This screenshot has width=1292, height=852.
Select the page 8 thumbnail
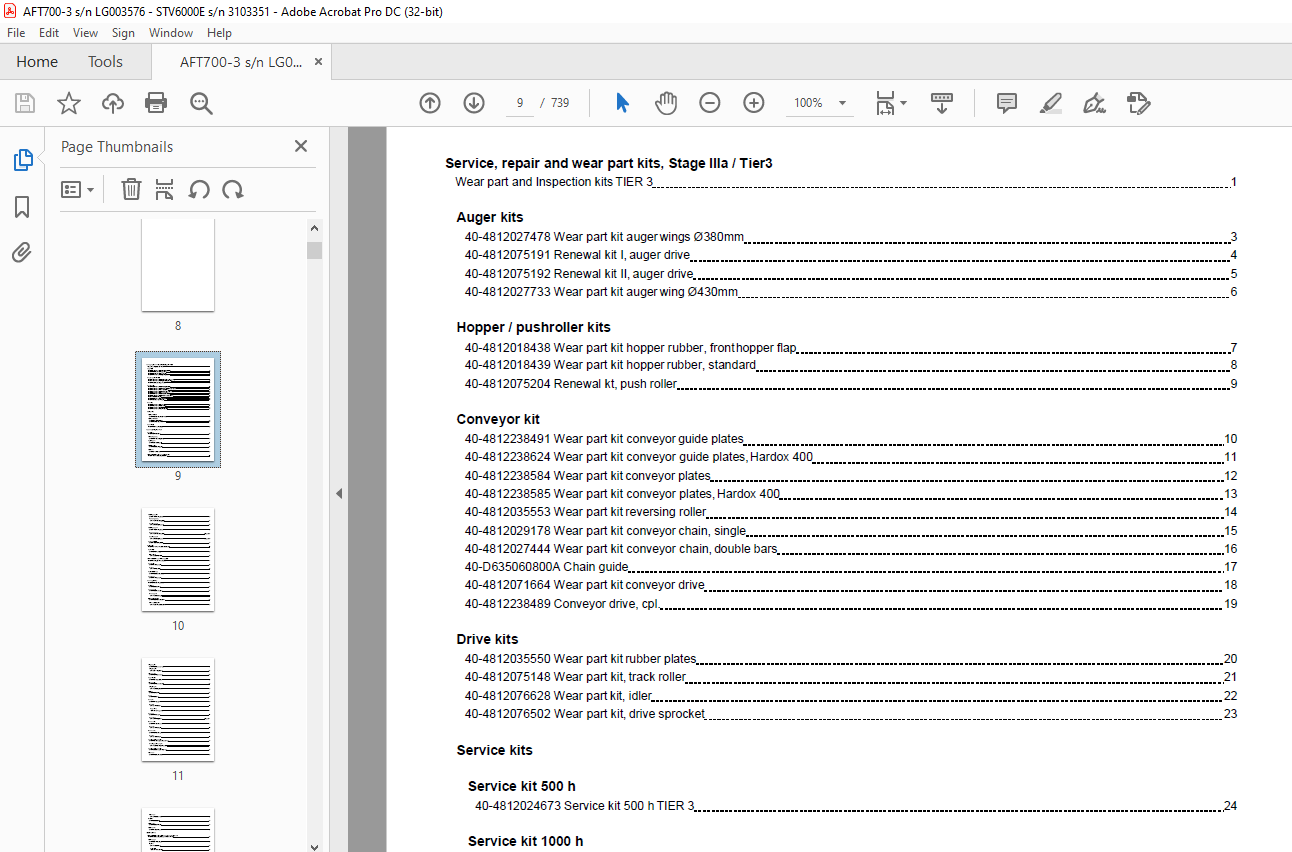click(178, 265)
